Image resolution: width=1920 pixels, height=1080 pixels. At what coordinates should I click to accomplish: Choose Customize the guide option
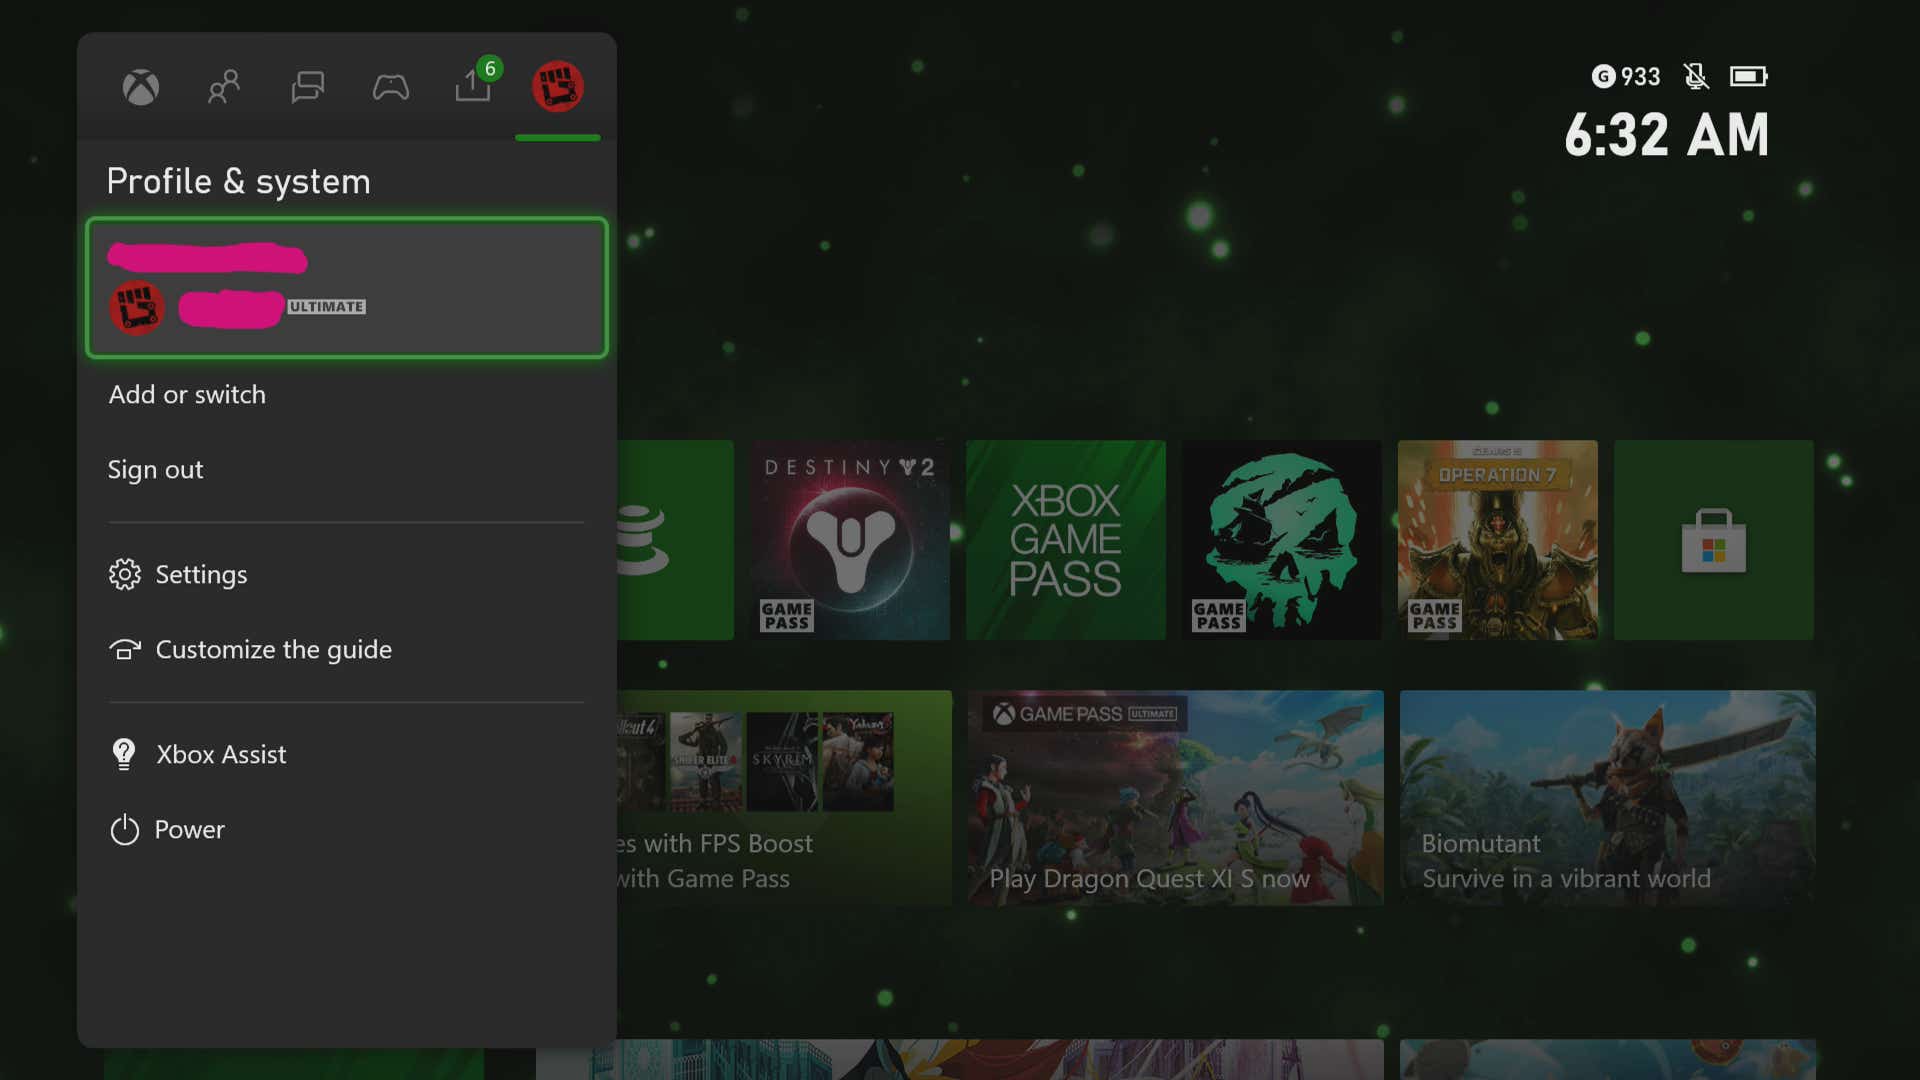click(x=272, y=649)
